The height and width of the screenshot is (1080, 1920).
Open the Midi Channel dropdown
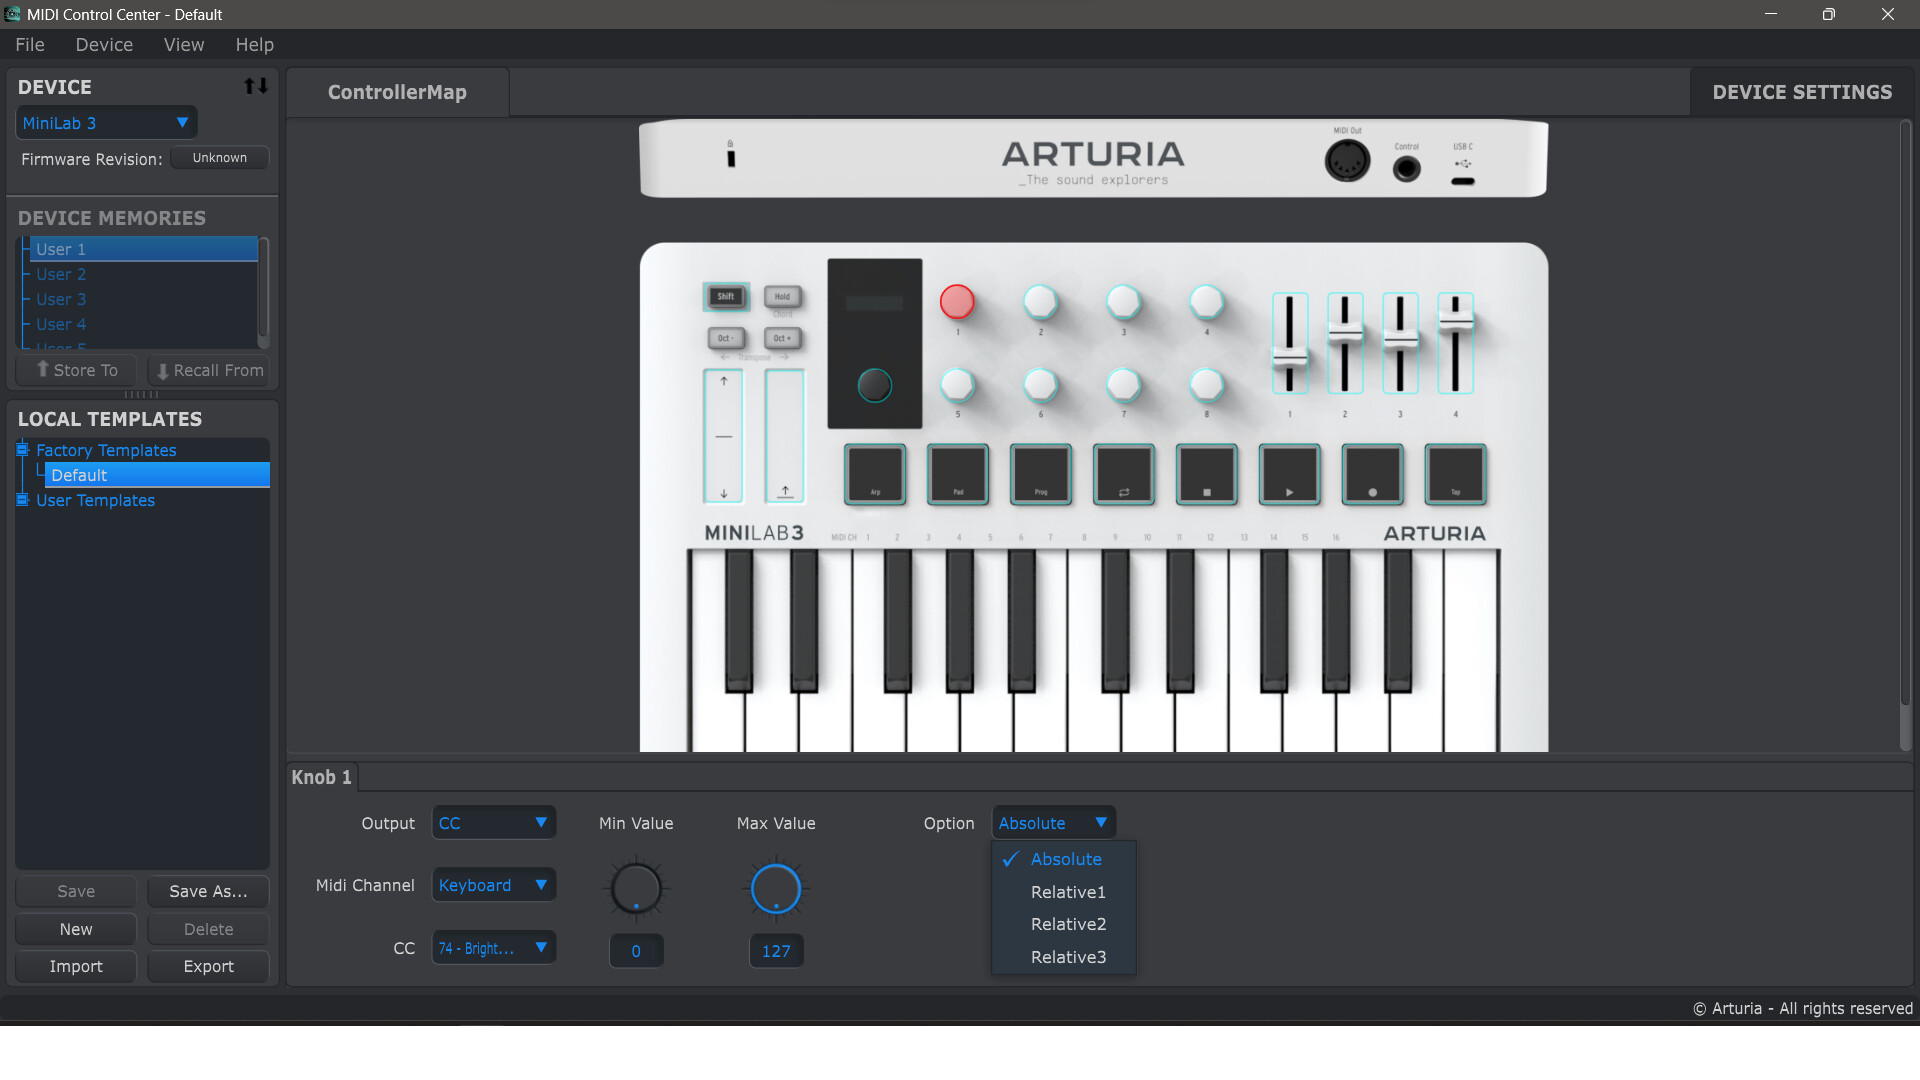pyautogui.click(x=494, y=885)
